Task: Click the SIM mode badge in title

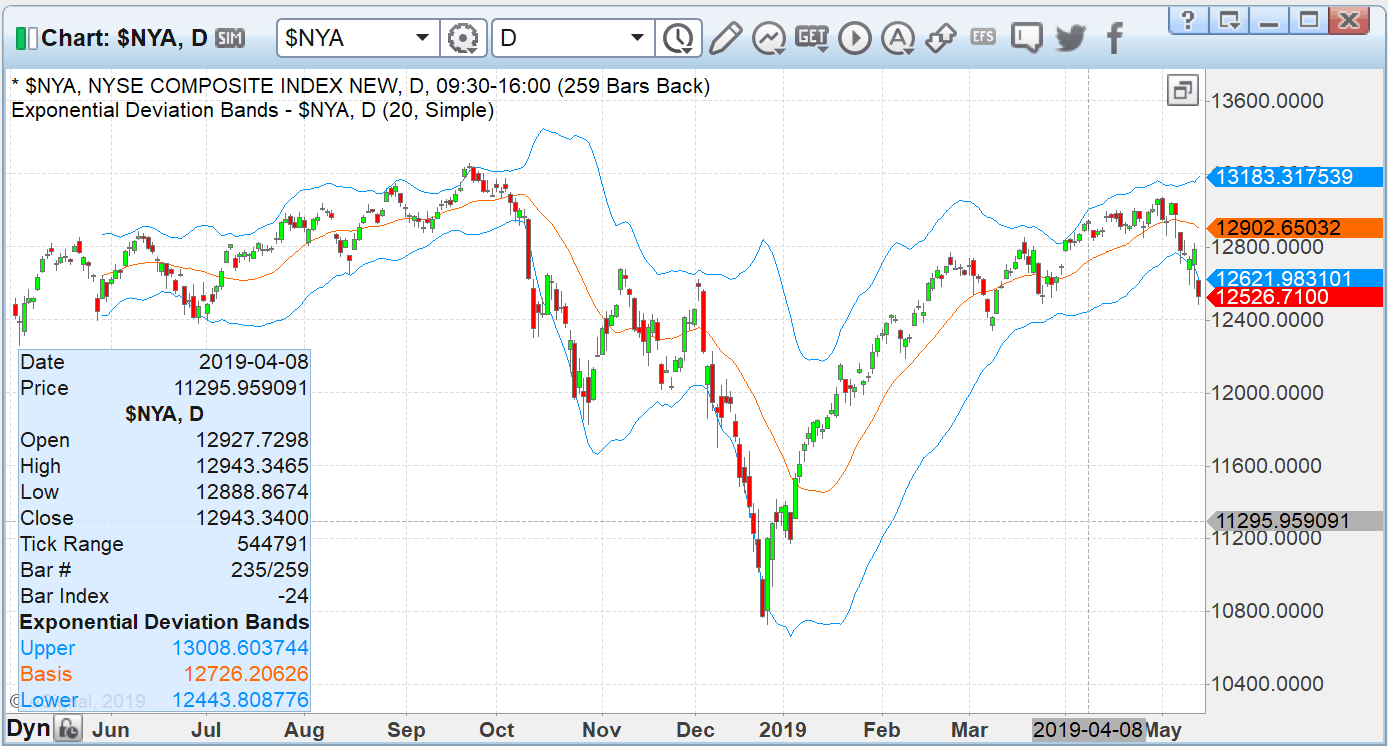Action: pos(231,38)
